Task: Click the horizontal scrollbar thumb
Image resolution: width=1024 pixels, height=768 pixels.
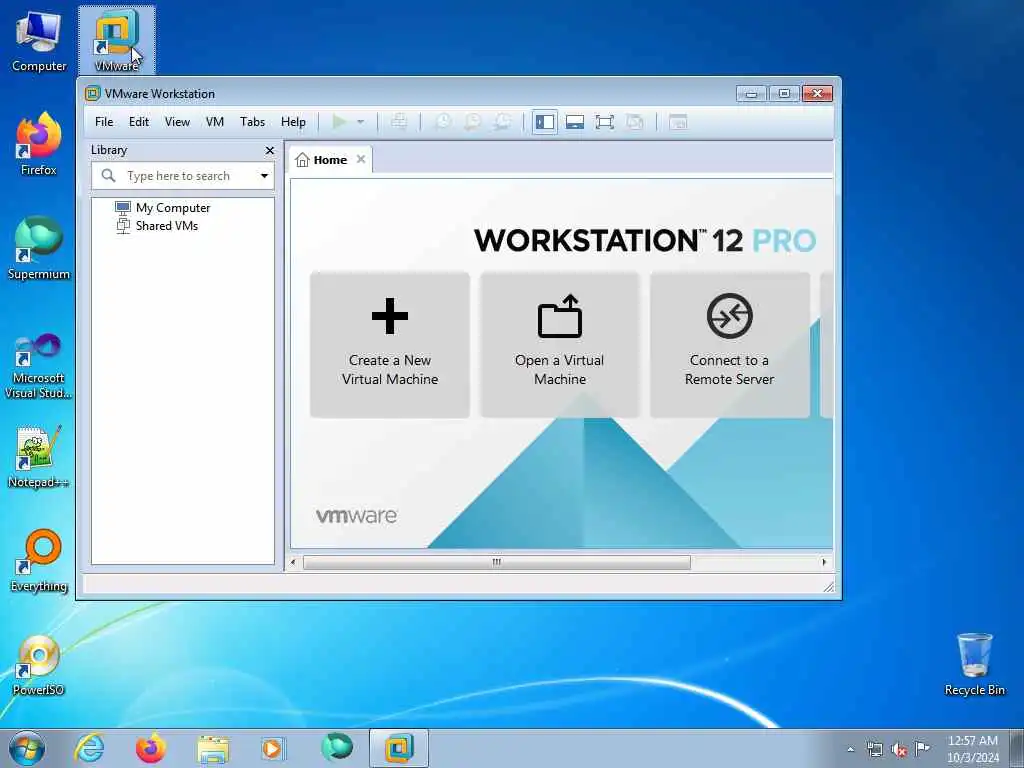Action: click(496, 562)
